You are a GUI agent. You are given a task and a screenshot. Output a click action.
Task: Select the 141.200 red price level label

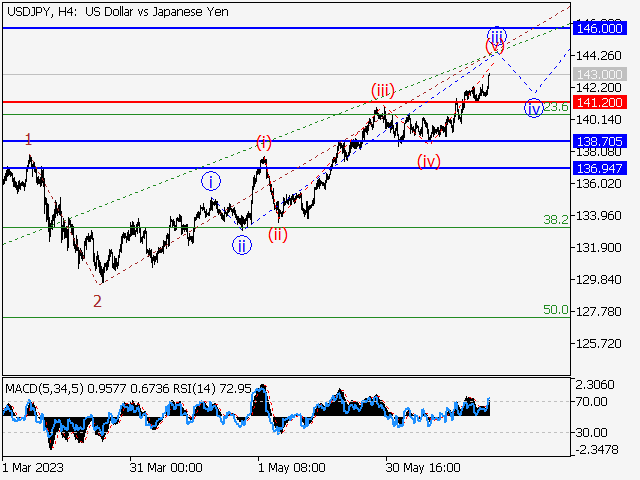coord(600,102)
